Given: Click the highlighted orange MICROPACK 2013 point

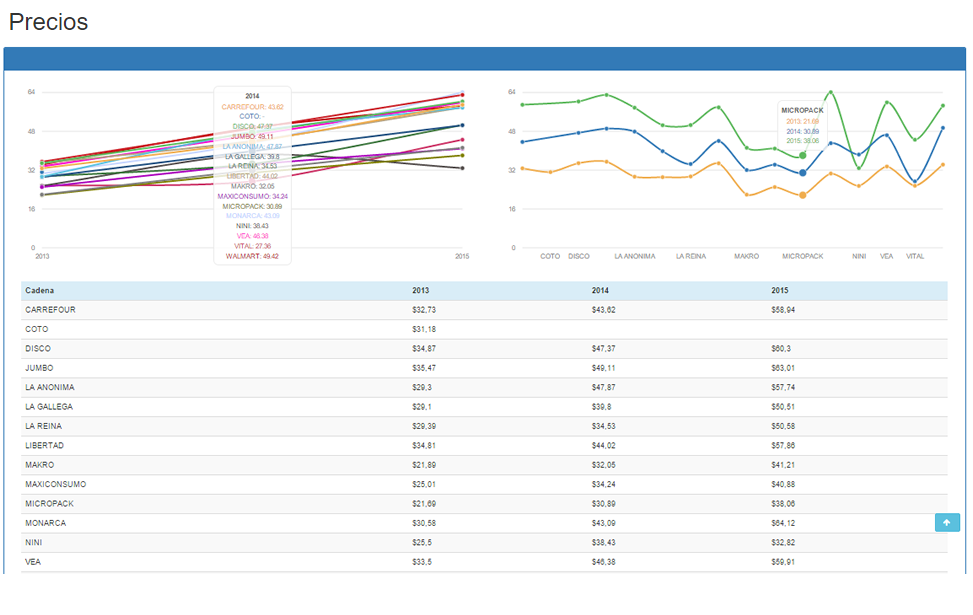Looking at the screenshot, I should [x=802, y=195].
